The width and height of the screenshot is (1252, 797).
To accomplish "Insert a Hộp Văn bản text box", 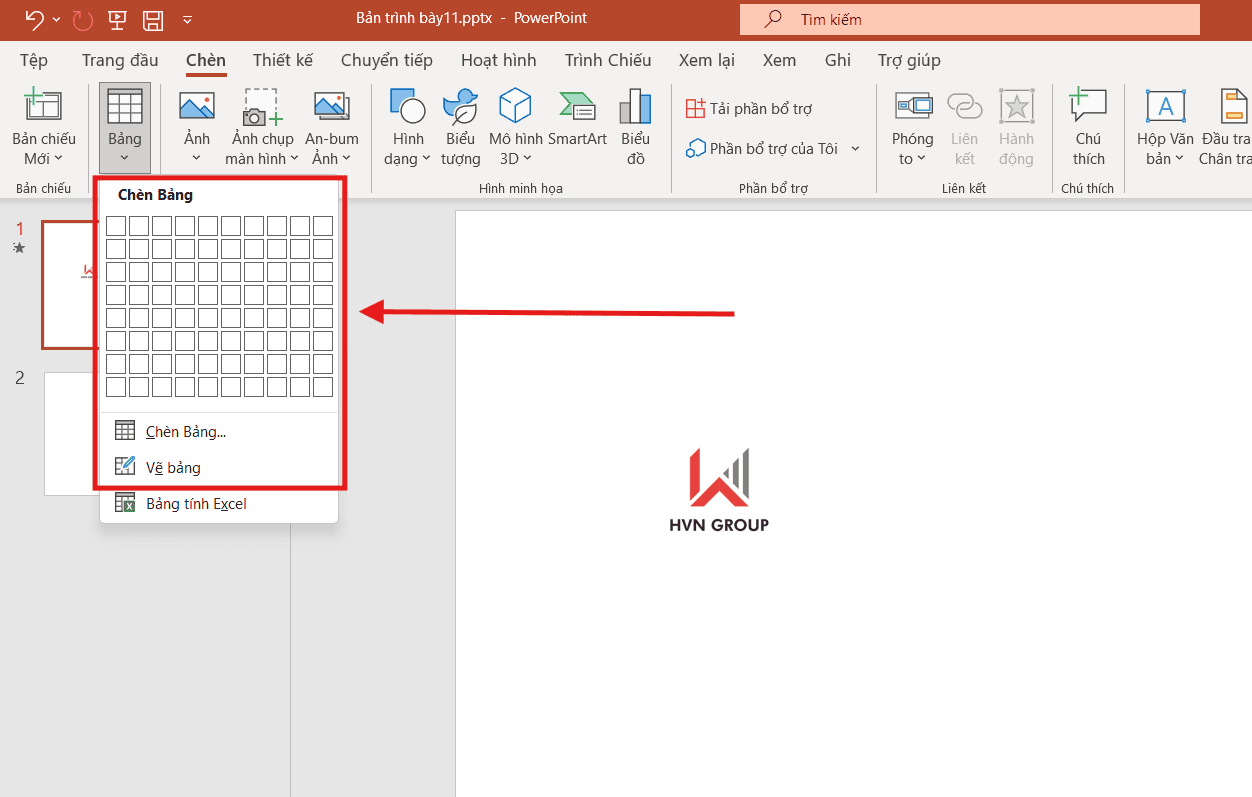I will point(1164,127).
